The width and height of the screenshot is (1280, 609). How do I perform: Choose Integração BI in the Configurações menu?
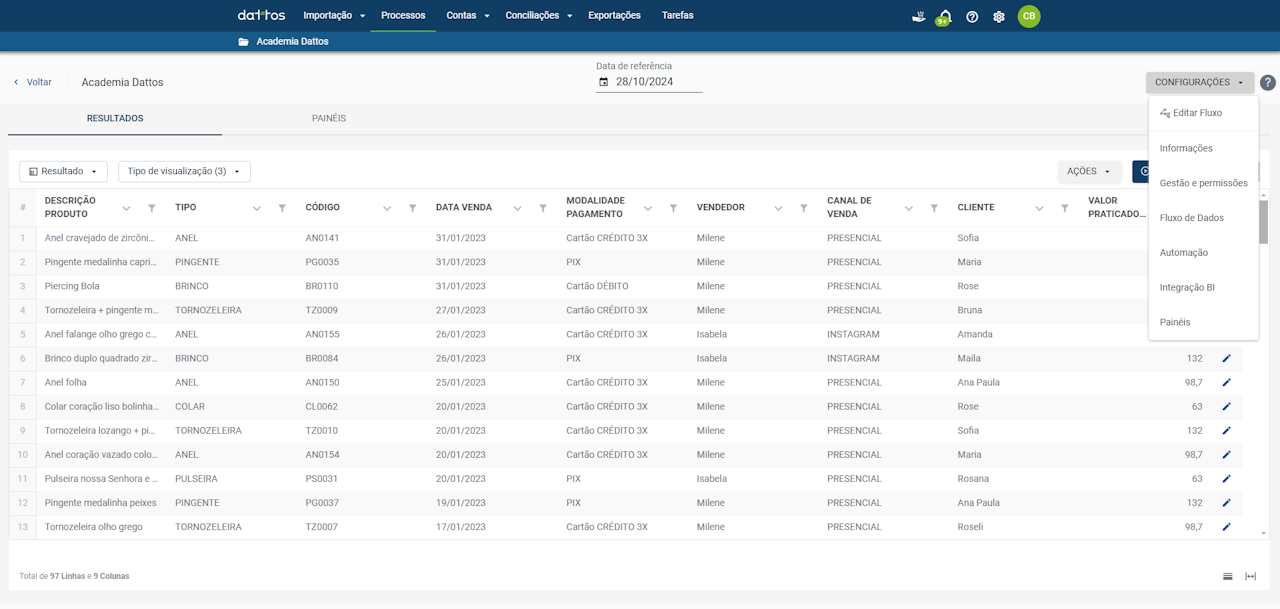point(1187,287)
